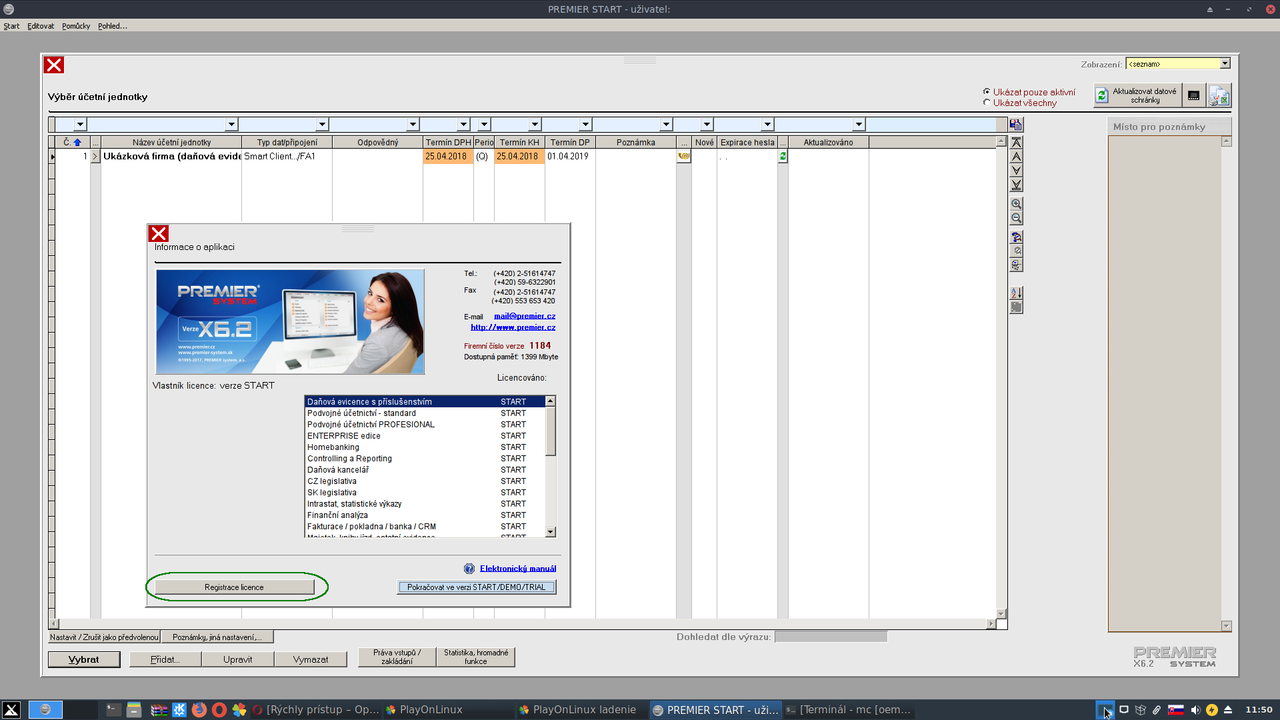Click the green refresh icon in table row
Viewport: 1280px width, 720px height.
(x=783, y=156)
